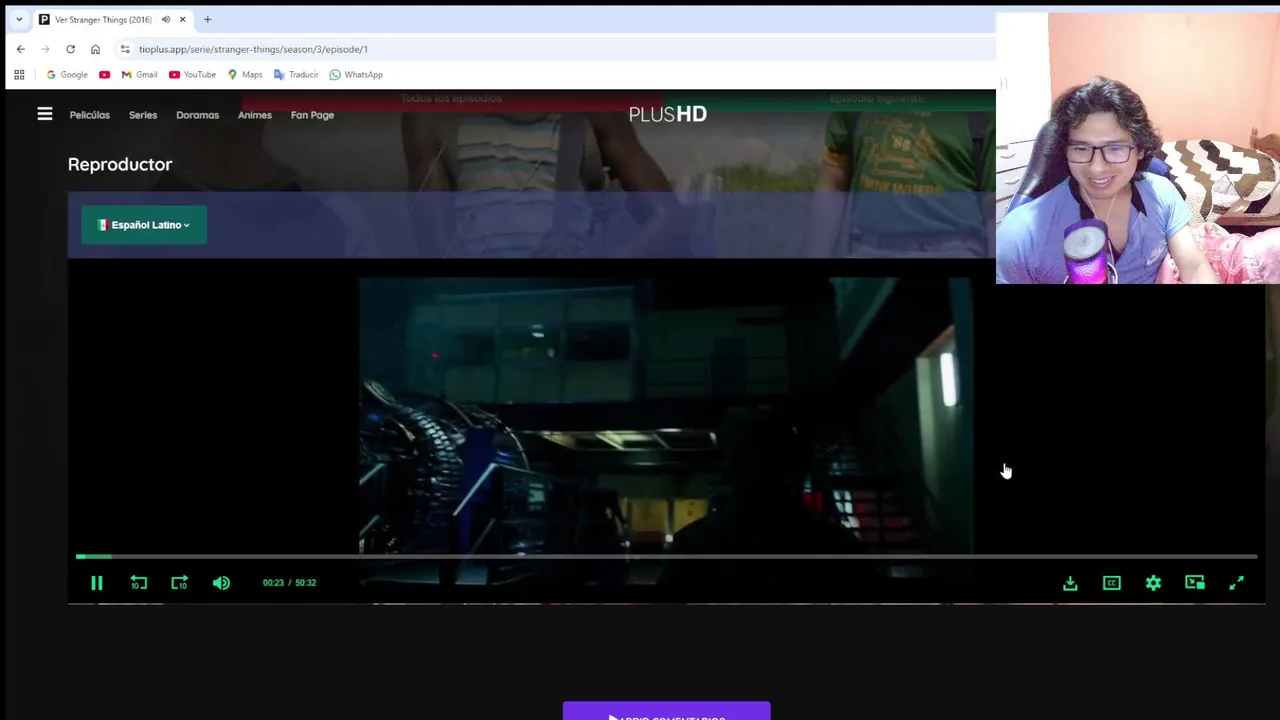Viewport: 1280px width, 720px height.
Task: Click the purple comments button at the bottom
Action: point(666,711)
